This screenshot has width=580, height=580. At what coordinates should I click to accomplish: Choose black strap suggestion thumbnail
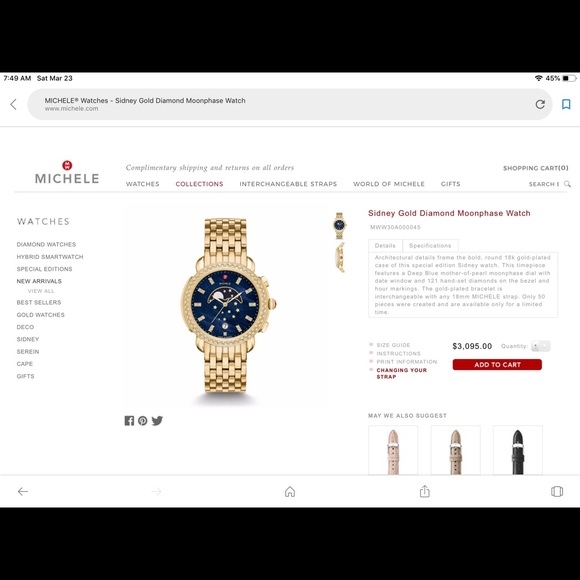(x=518, y=451)
